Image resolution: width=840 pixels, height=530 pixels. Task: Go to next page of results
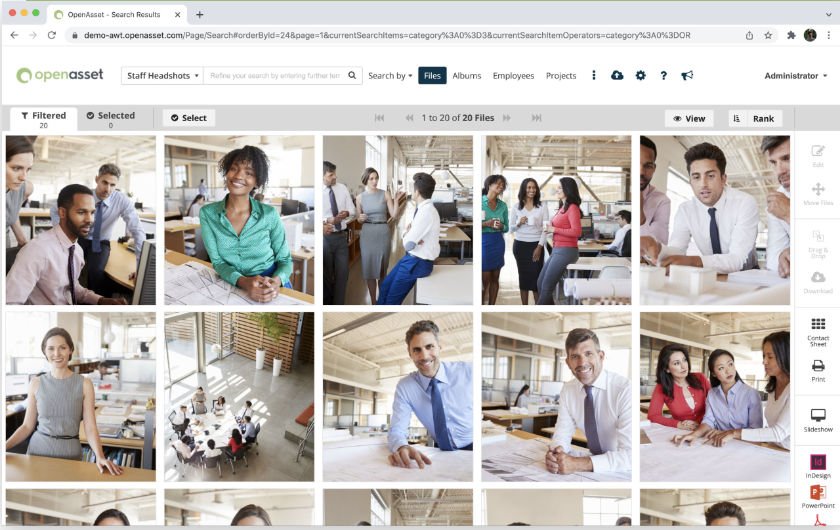point(506,118)
